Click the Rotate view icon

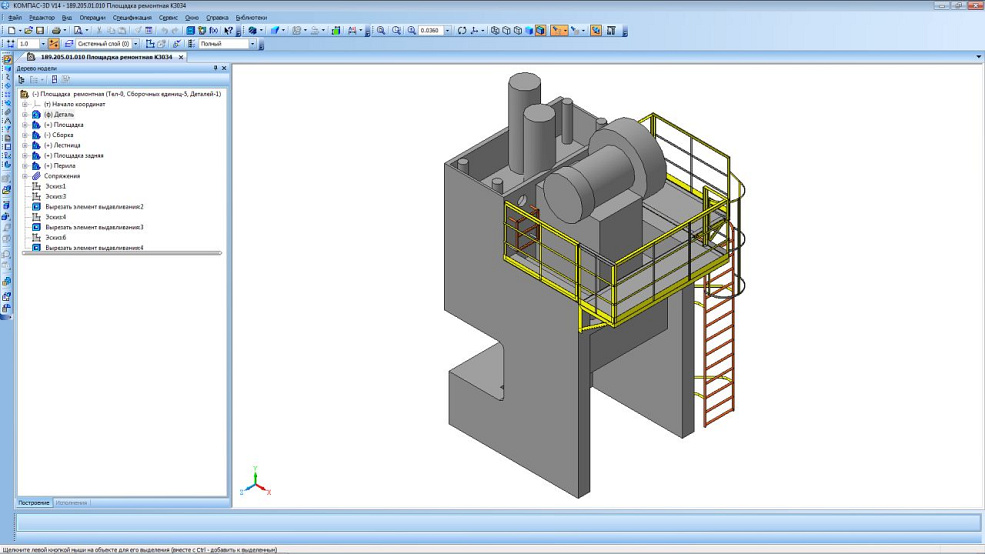tap(462, 31)
